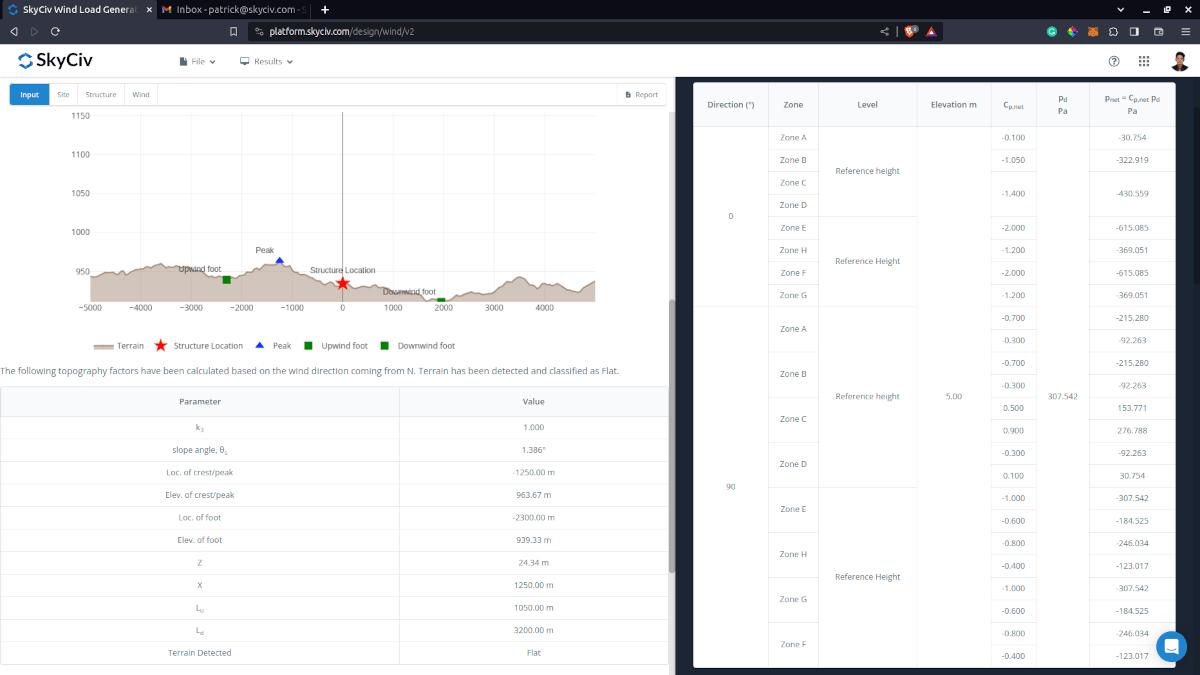Toggle Peak series in chart legend
Viewport: 1200px width, 675px height.
click(x=274, y=346)
